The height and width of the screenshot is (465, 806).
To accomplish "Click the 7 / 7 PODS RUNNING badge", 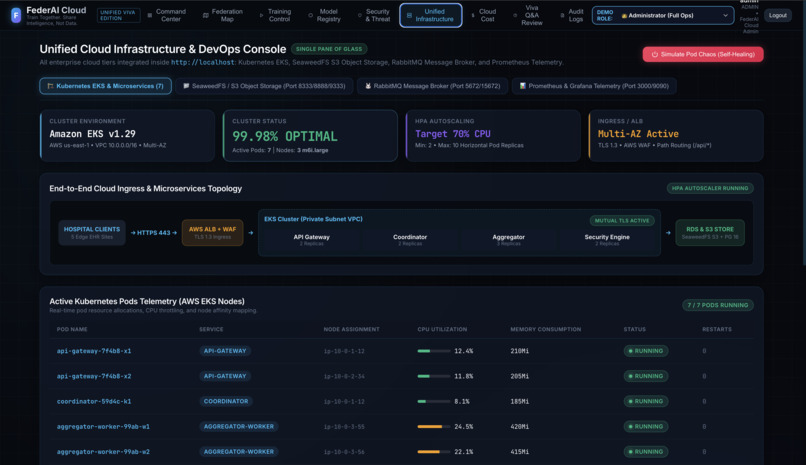I will click(718, 305).
